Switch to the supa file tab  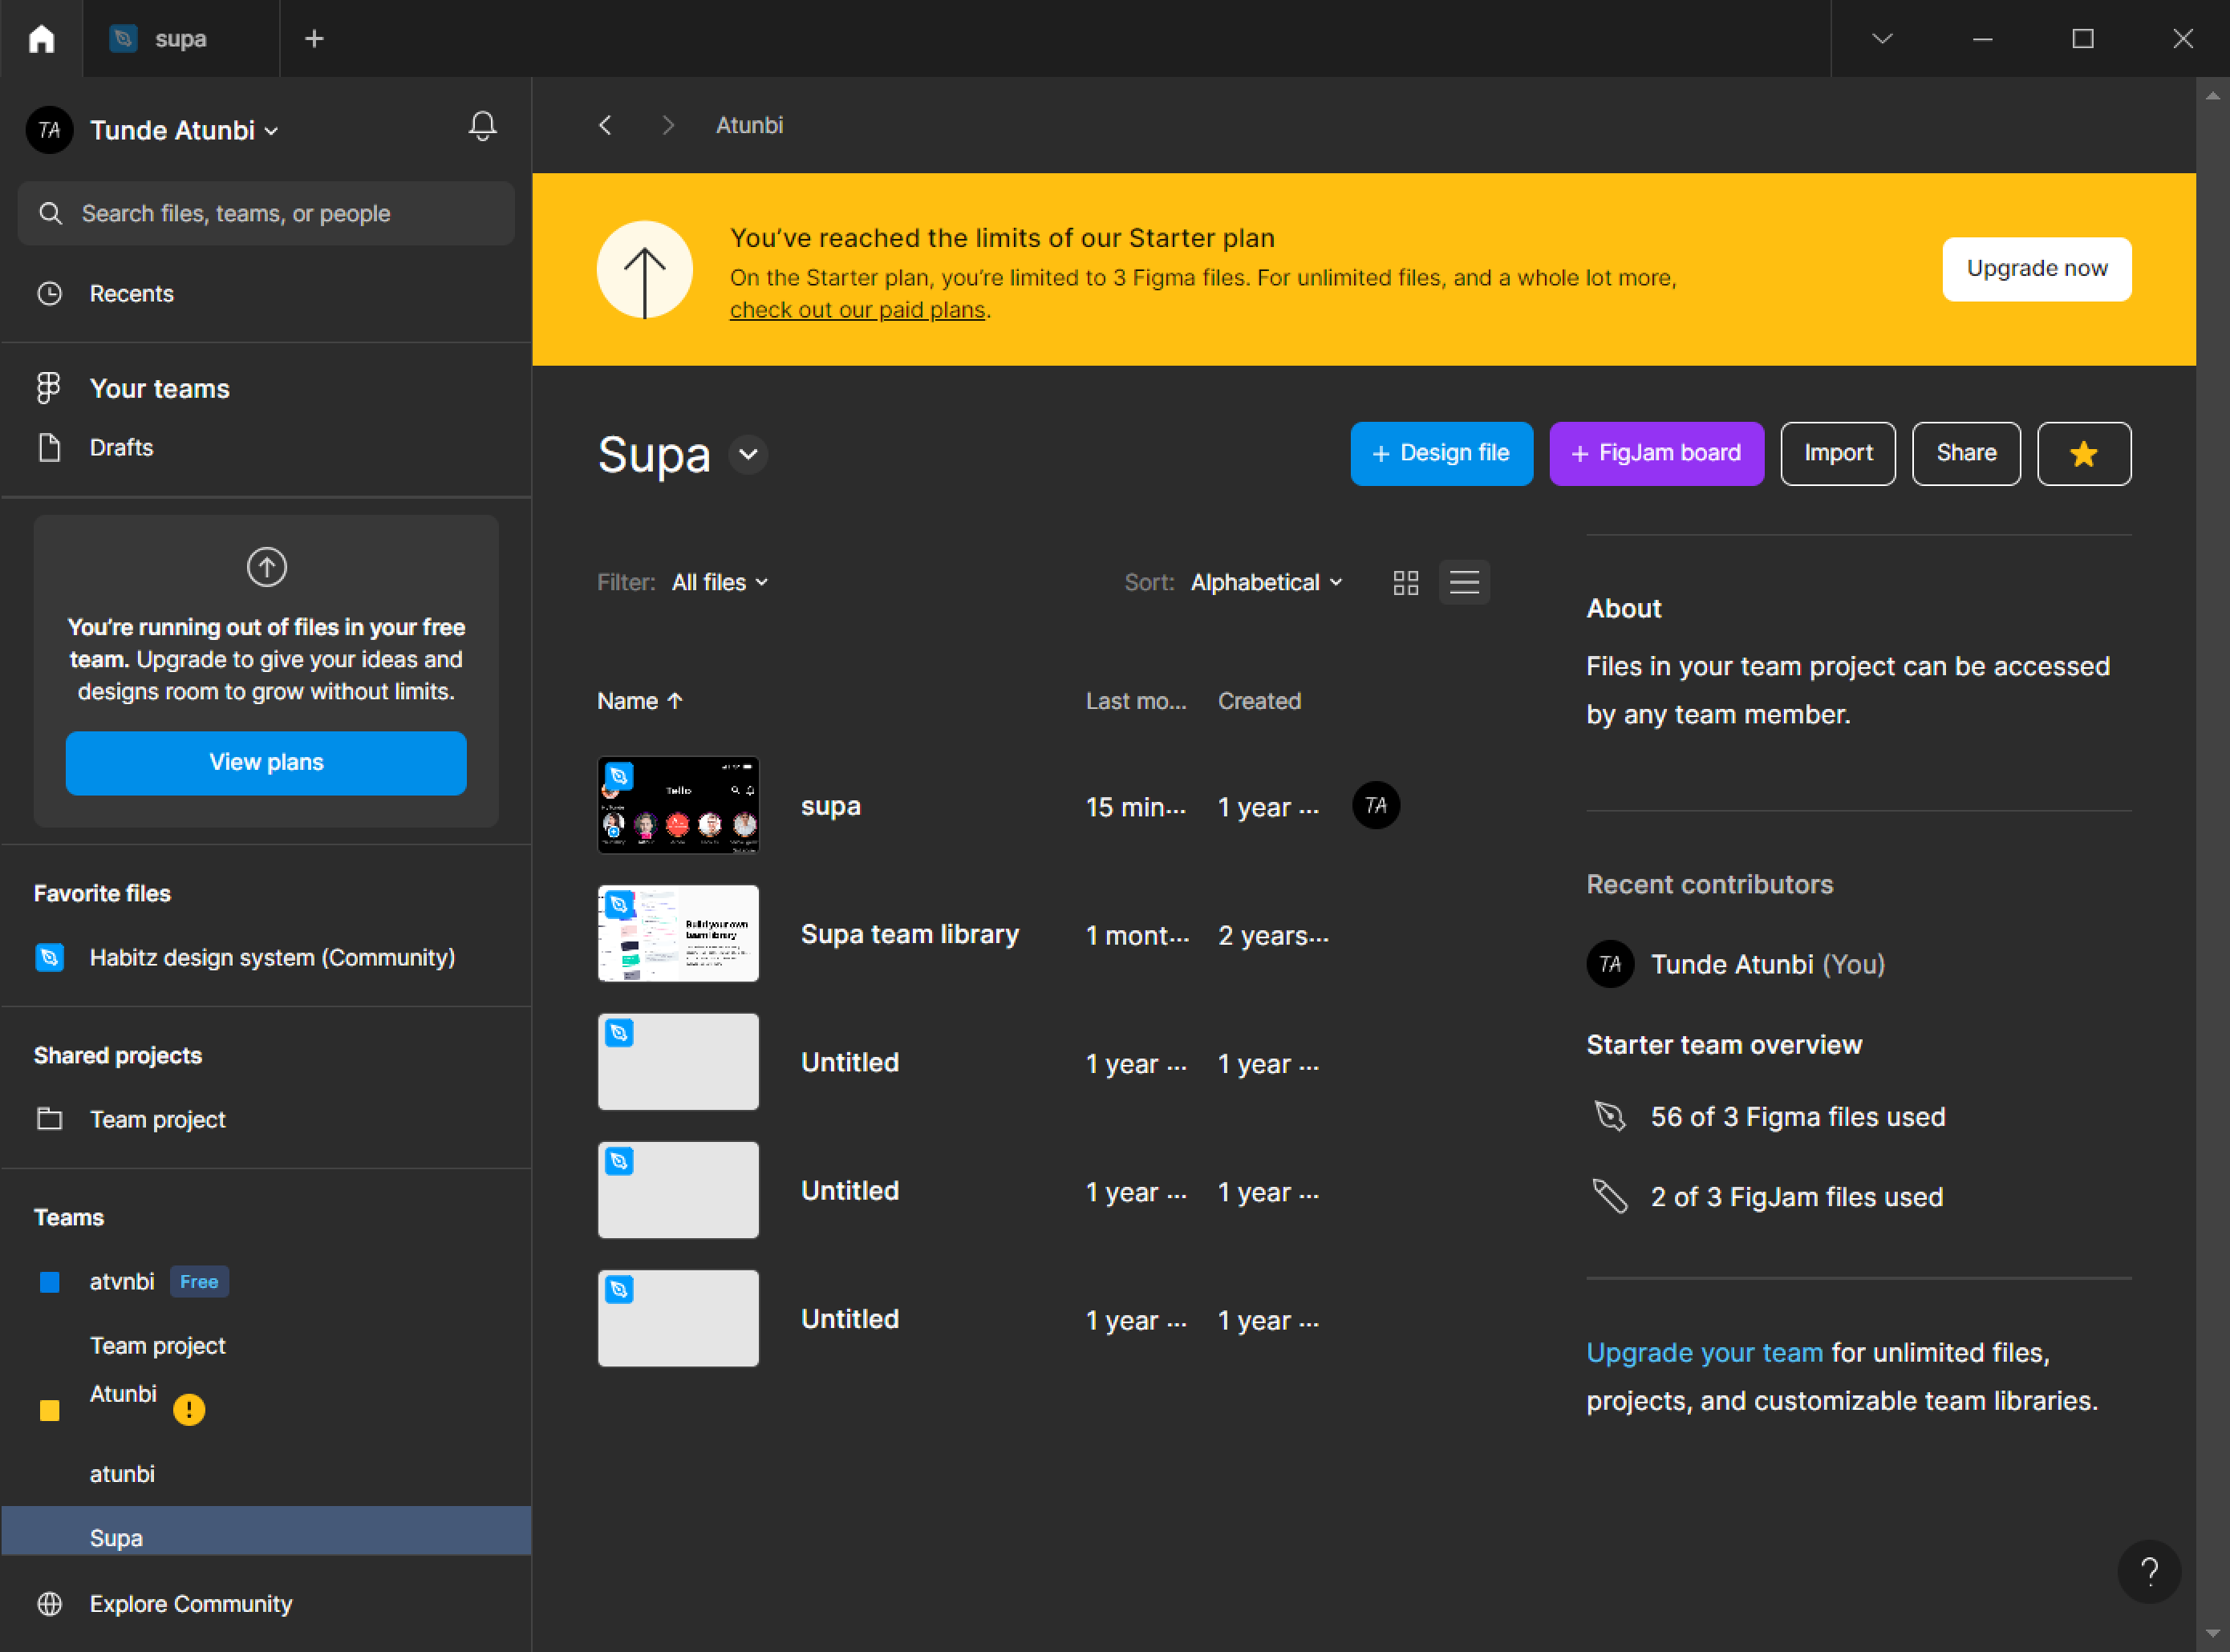click(x=180, y=38)
